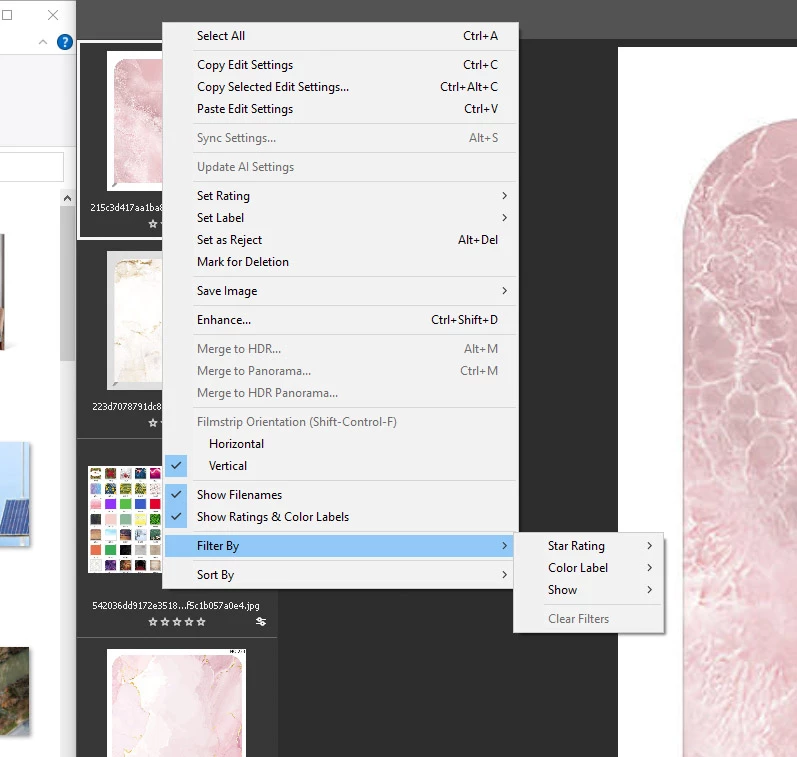This screenshot has height=757, width=797.
Task: Click Clear Filters in submenu
Action: tap(589, 619)
